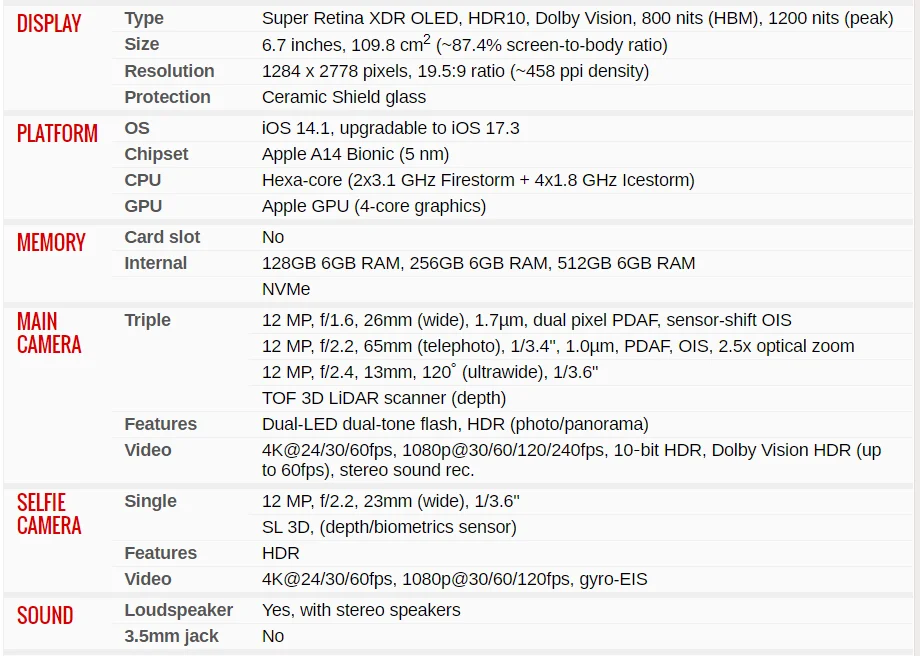Viewport: 920px width, 656px height.
Task: Select the Triple main camera label
Action: pos(147,320)
